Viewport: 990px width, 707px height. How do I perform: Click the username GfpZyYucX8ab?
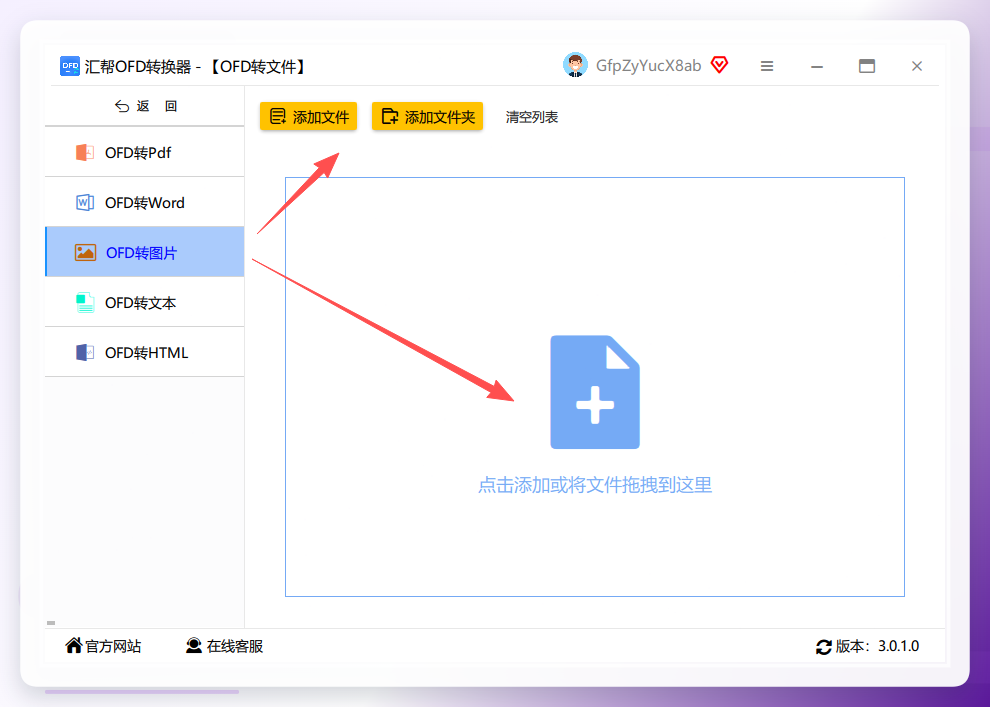click(x=648, y=66)
